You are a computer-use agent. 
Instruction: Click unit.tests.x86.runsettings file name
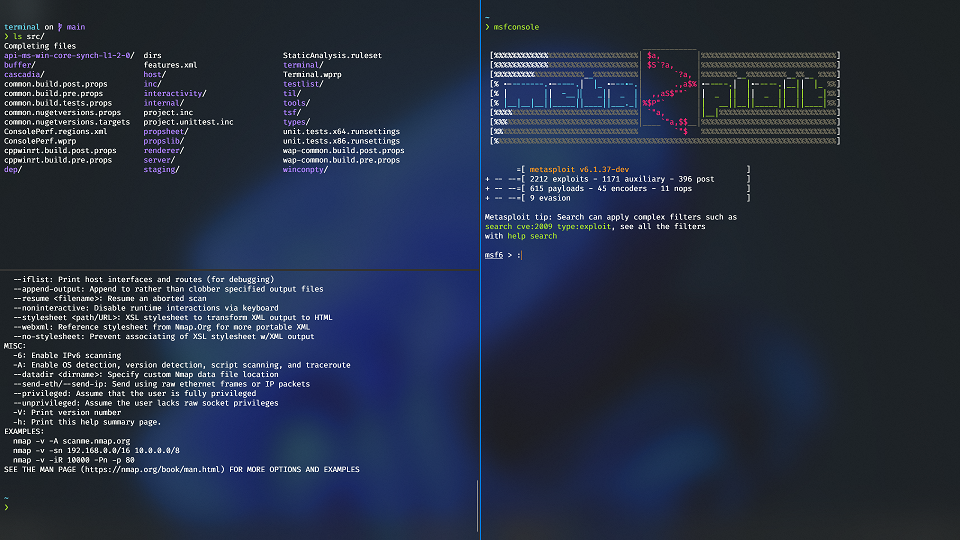coord(341,141)
